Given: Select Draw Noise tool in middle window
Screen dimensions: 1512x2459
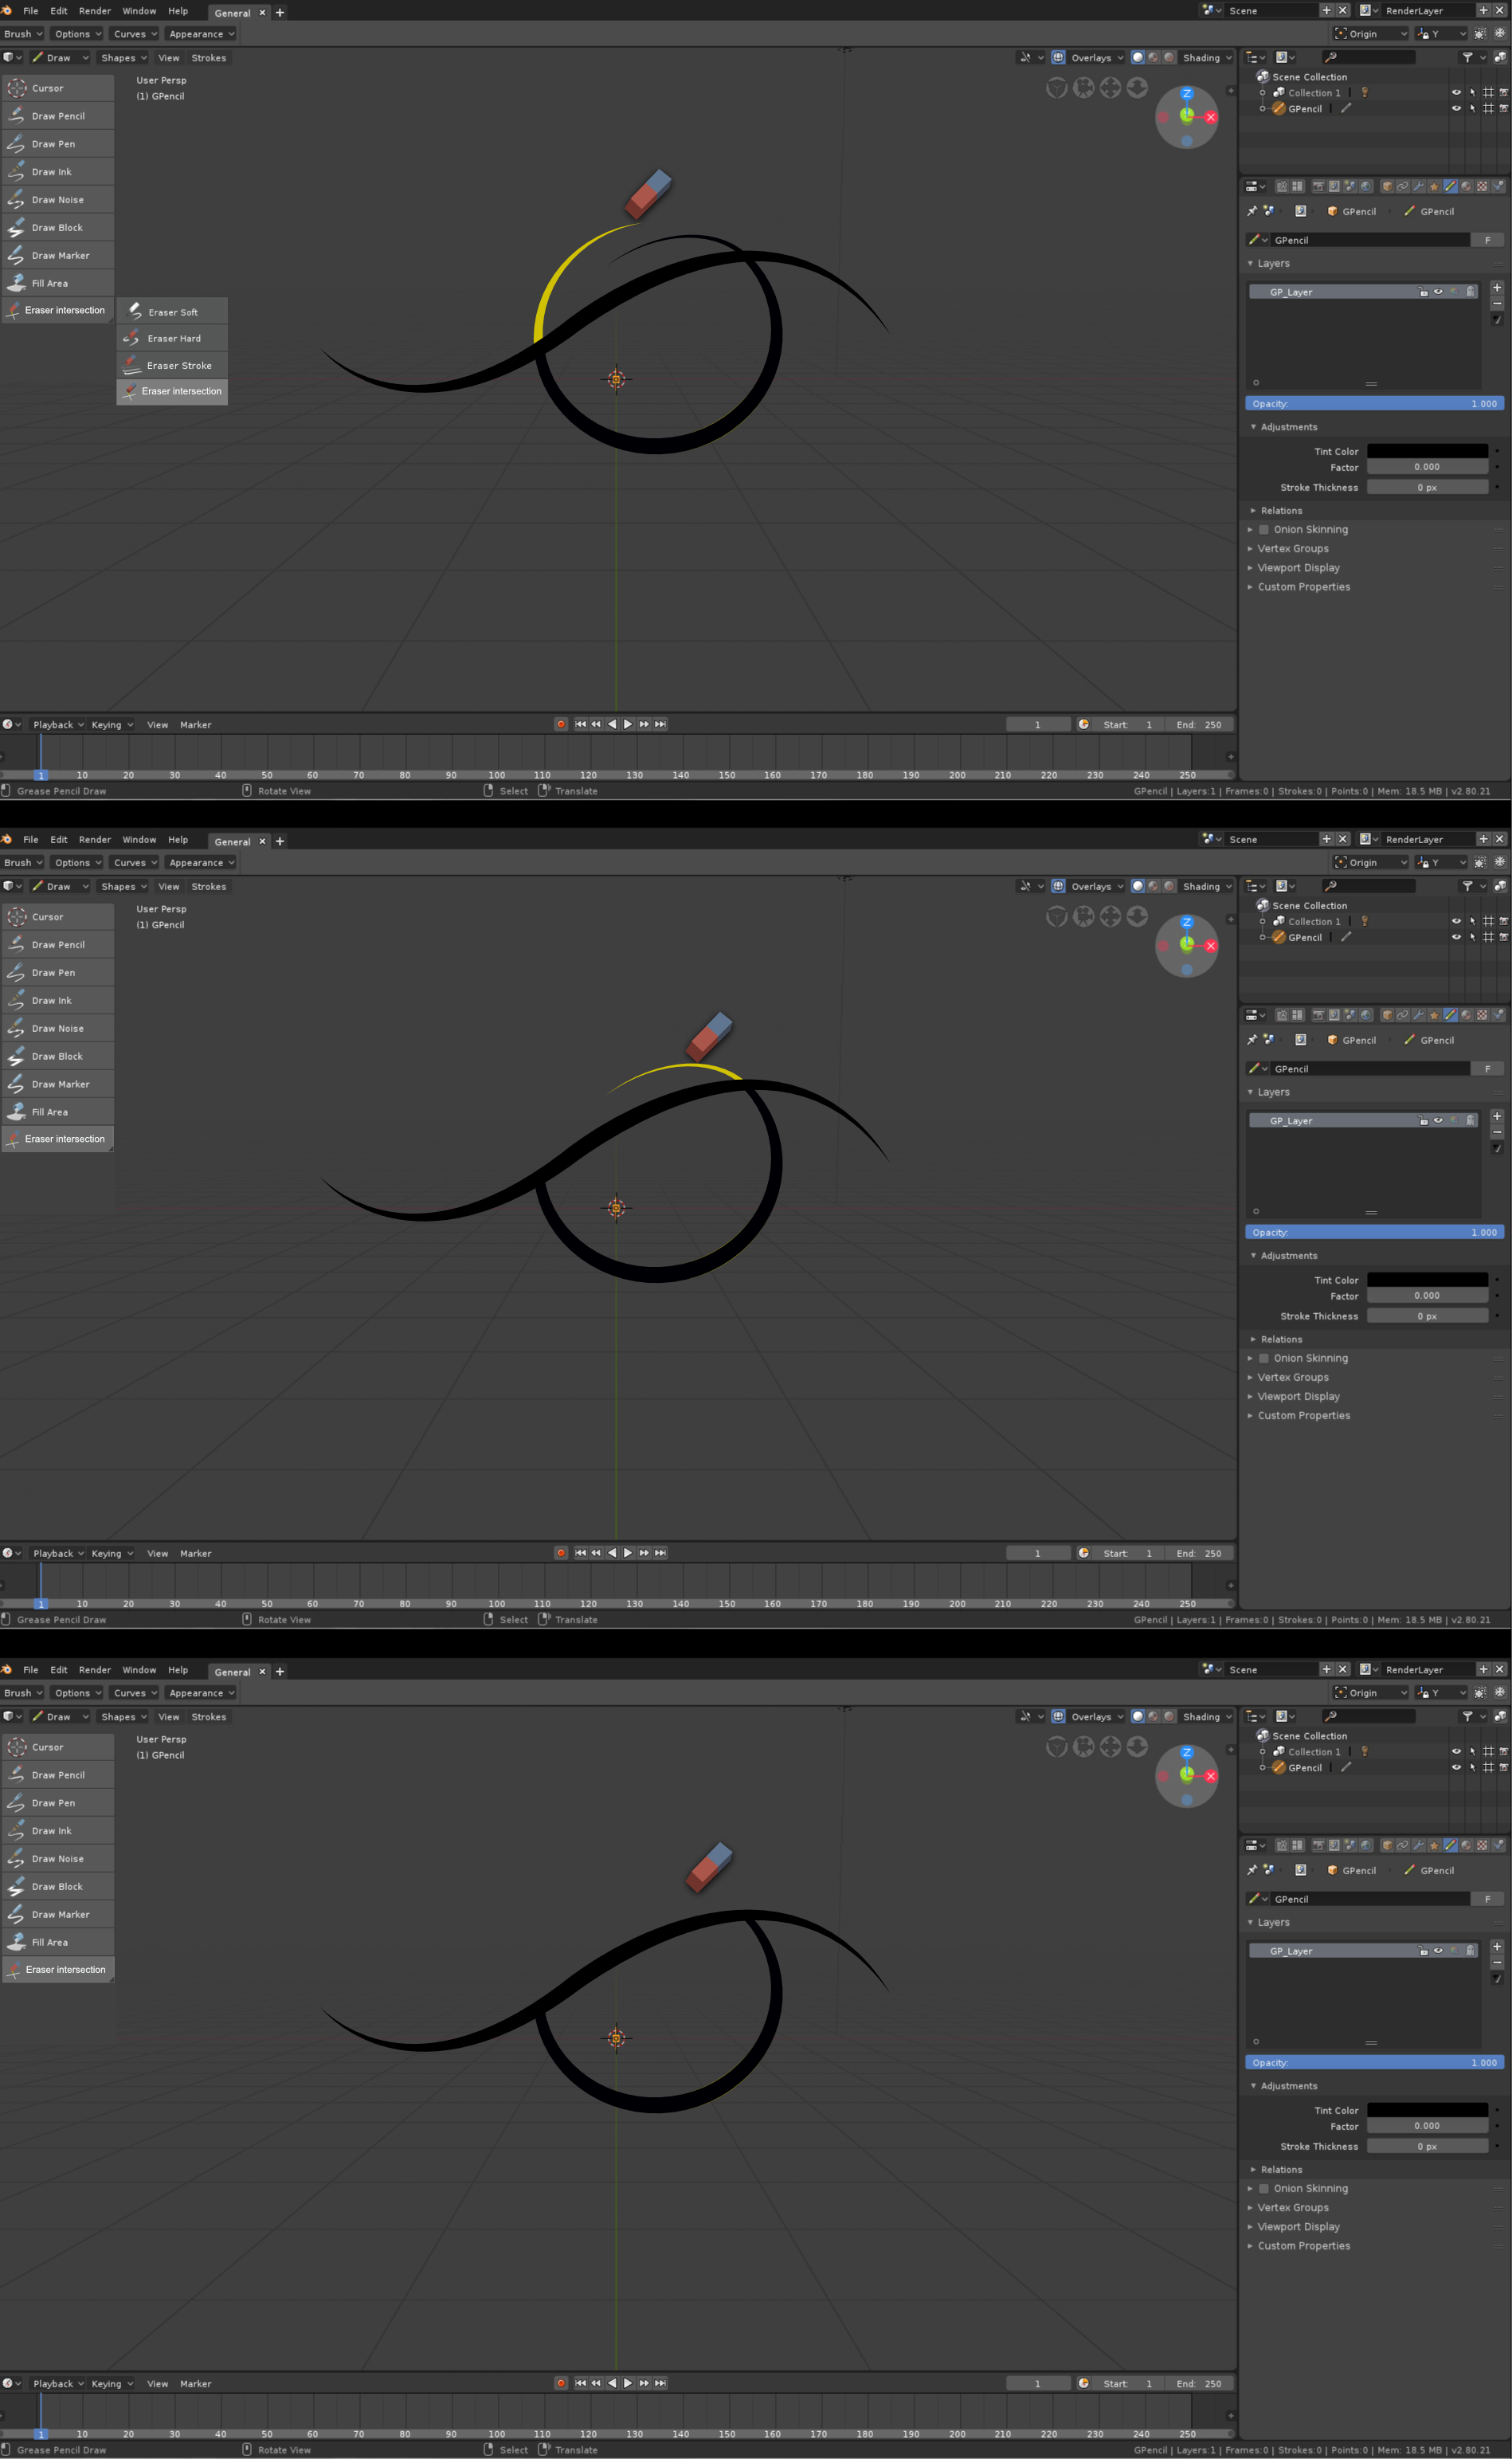Looking at the screenshot, I should coord(57,1028).
